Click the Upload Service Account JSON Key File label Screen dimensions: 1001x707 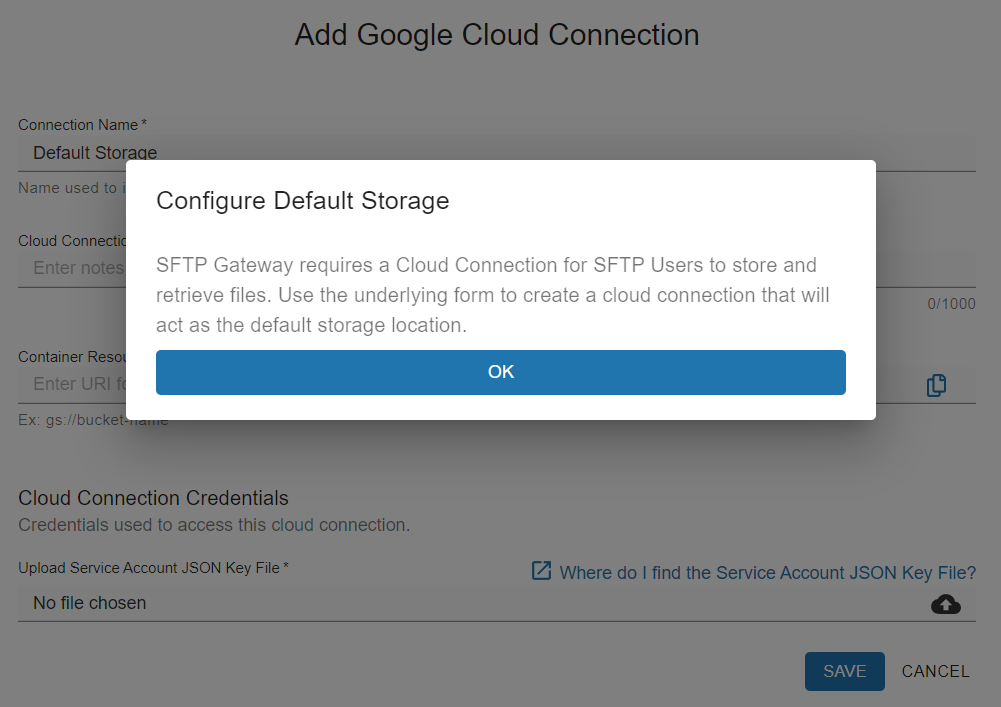(x=153, y=568)
